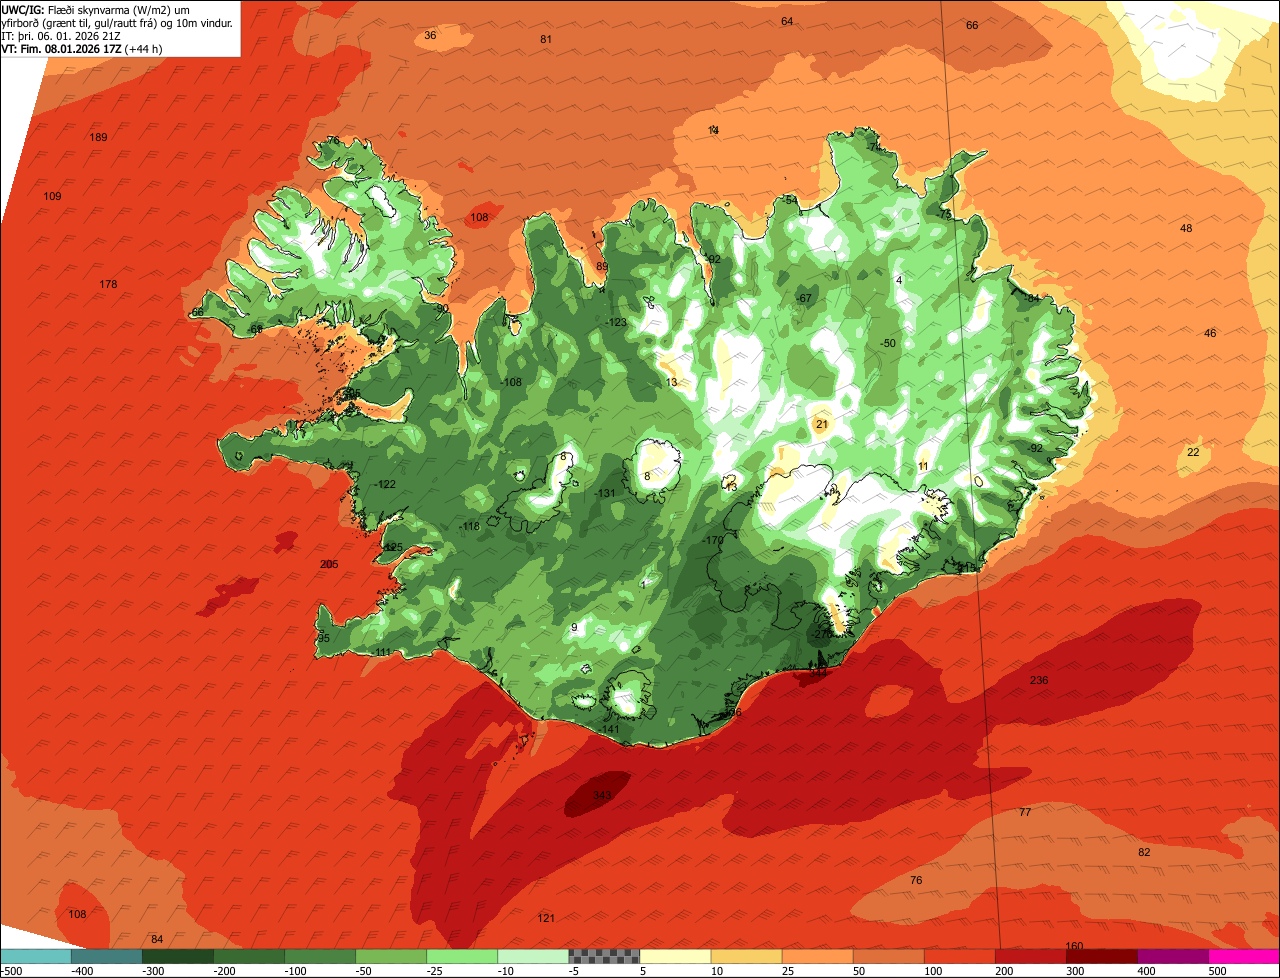
Task: Click the '300' legend tick label
Action: (x=1074, y=971)
